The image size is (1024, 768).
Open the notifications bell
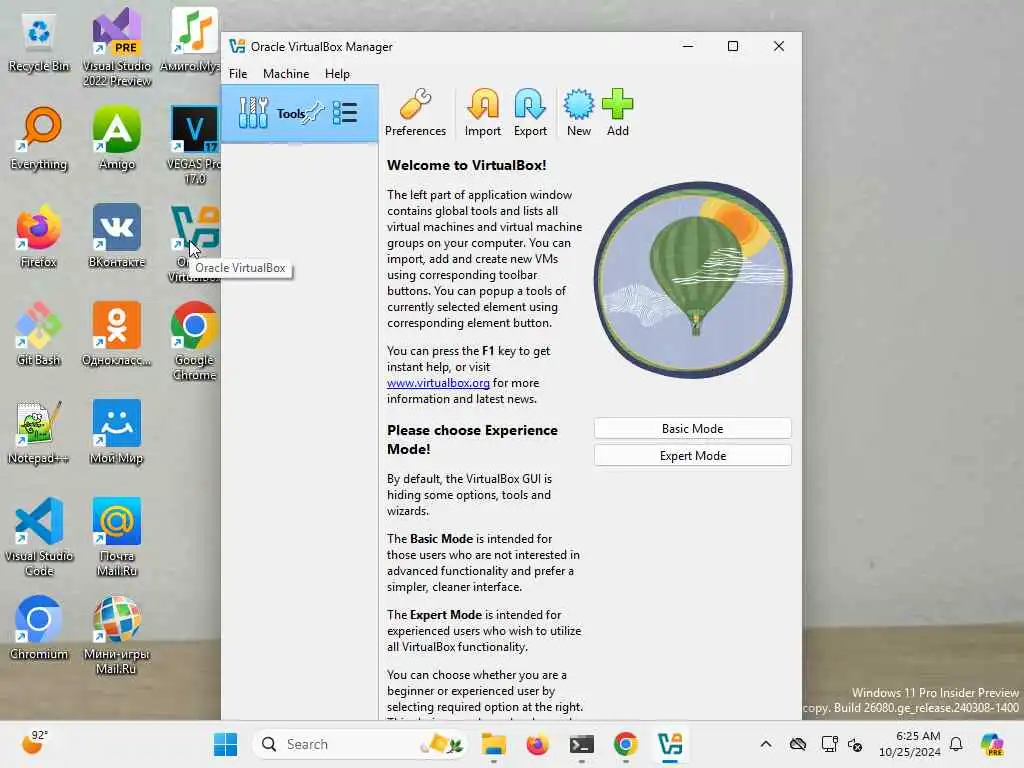coord(956,744)
